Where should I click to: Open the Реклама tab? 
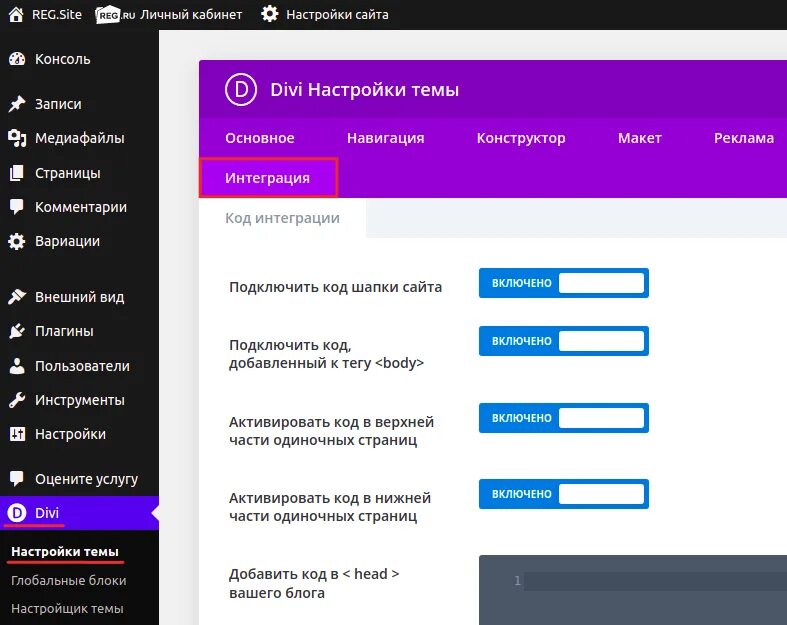click(743, 138)
